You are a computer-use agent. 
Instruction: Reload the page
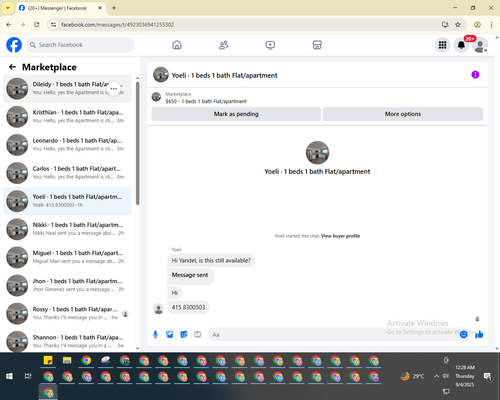click(37, 25)
